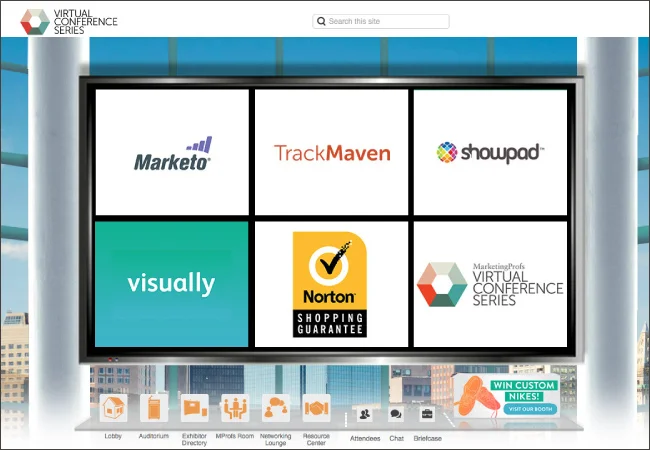Go to the Auditorium icon
The image size is (650, 450).
click(154, 408)
